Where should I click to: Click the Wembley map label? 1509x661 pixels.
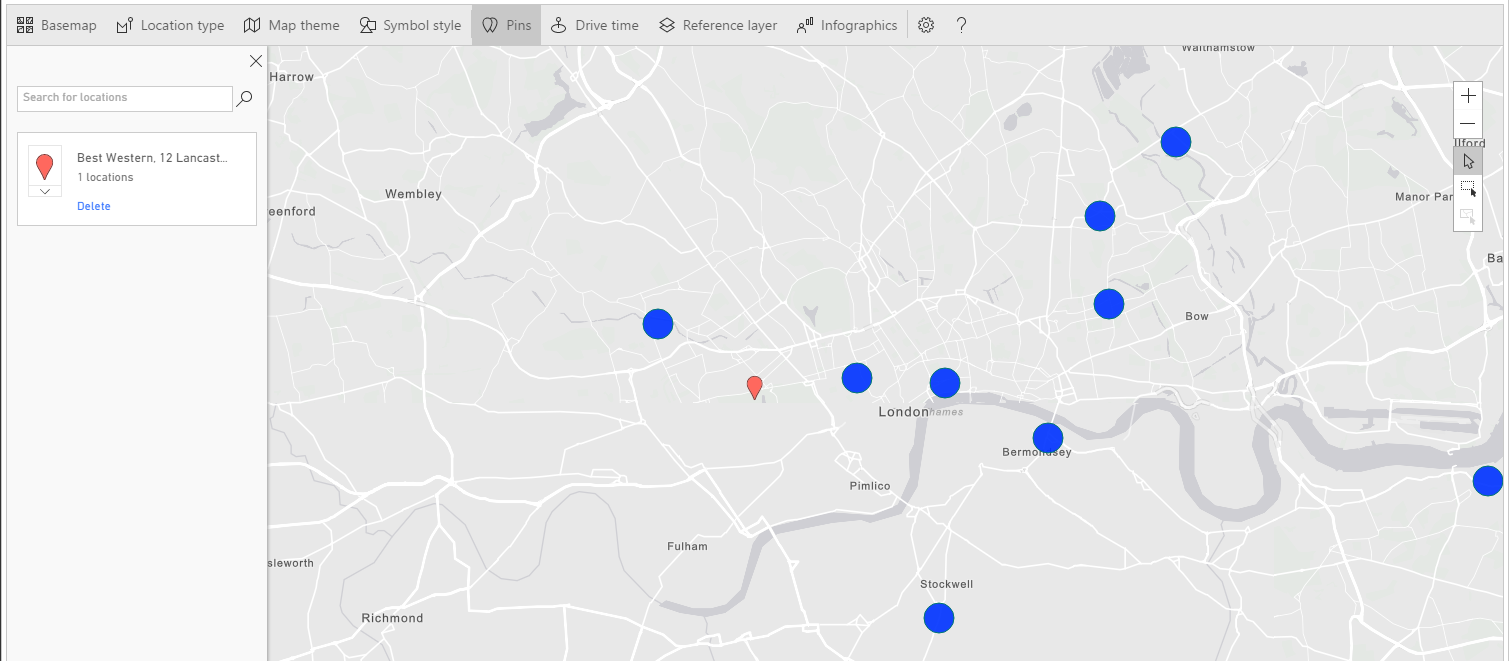[x=413, y=194]
